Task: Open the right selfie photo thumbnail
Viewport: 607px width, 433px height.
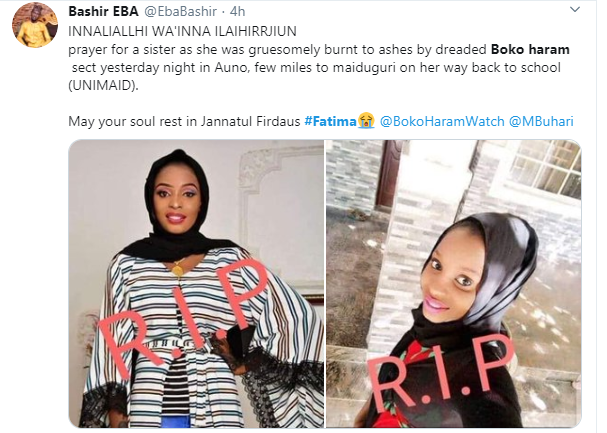Action: click(454, 284)
